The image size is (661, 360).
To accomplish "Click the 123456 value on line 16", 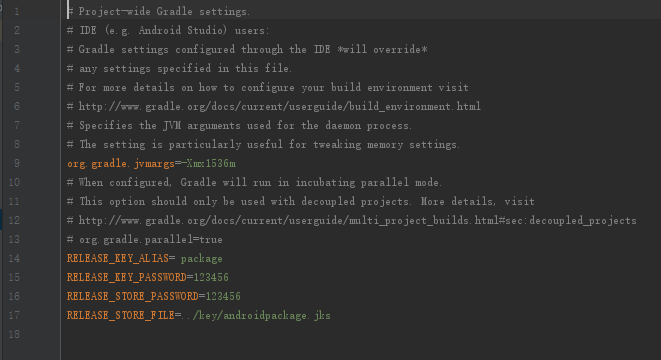I will coord(223,296).
